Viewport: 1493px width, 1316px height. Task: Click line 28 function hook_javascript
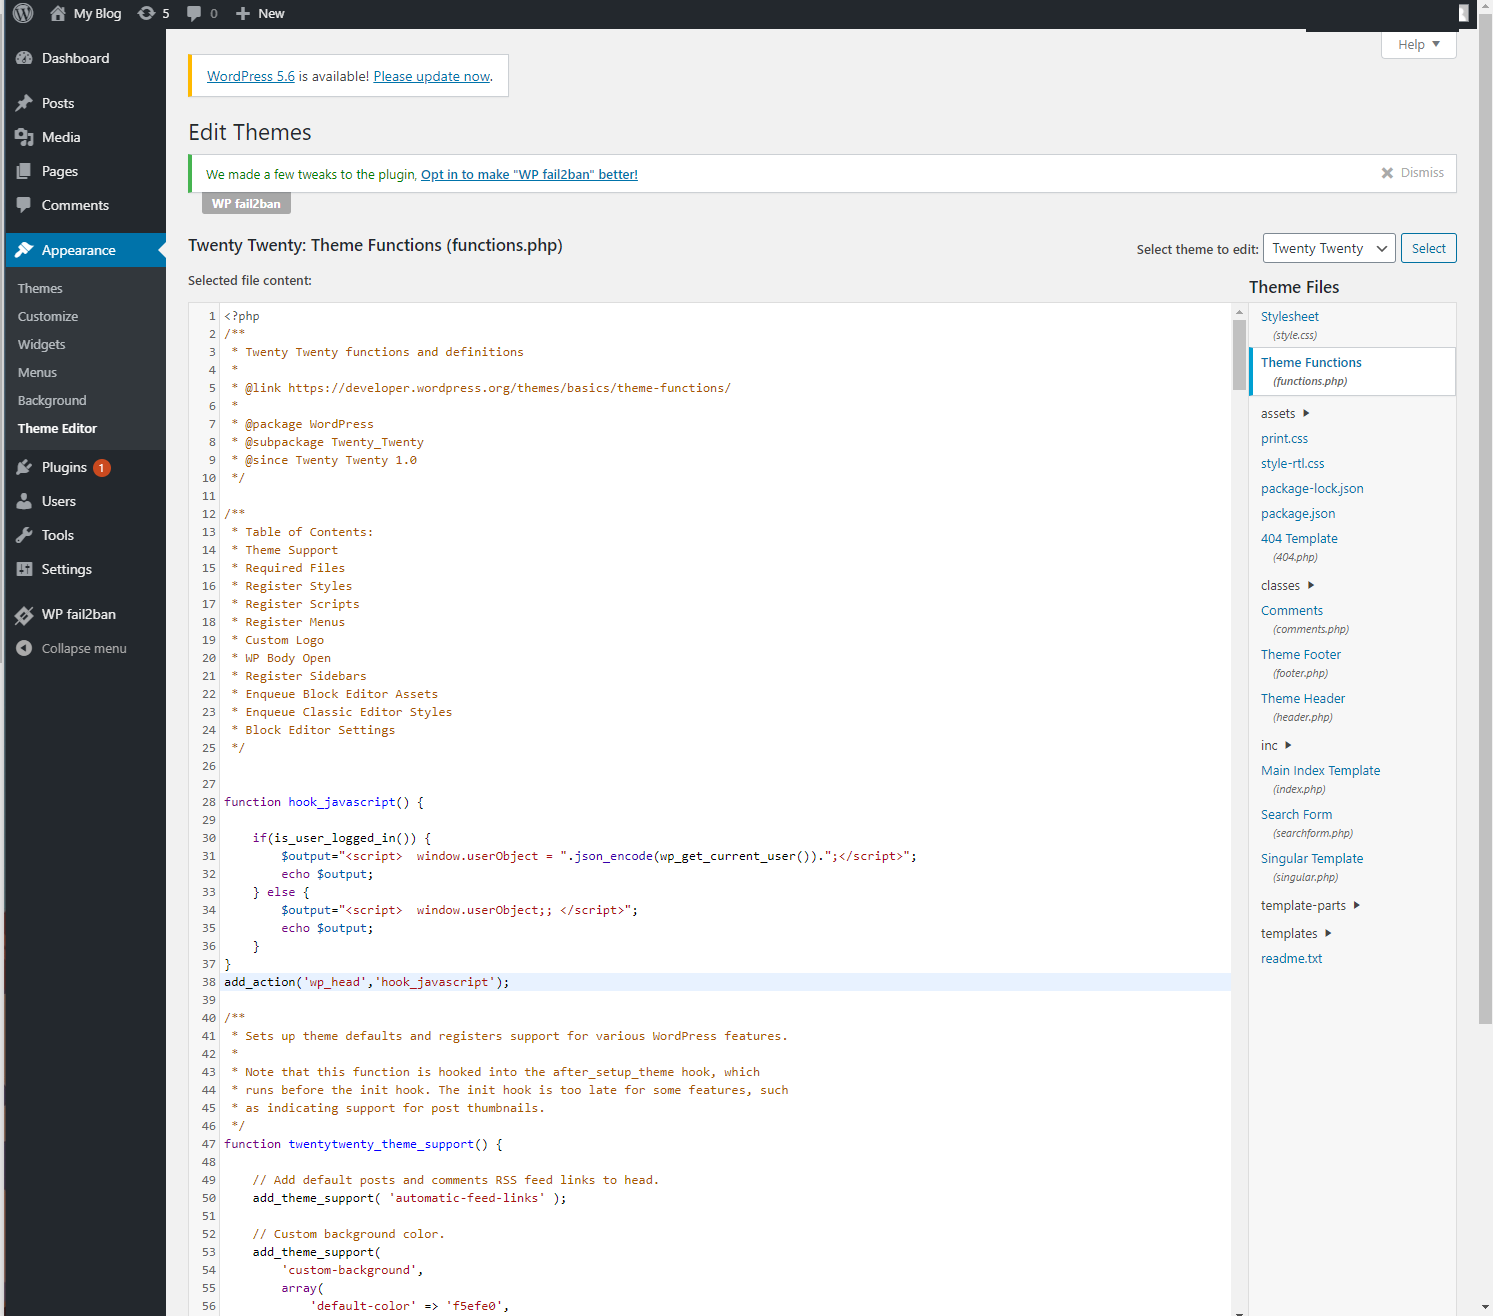(x=324, y=802)
